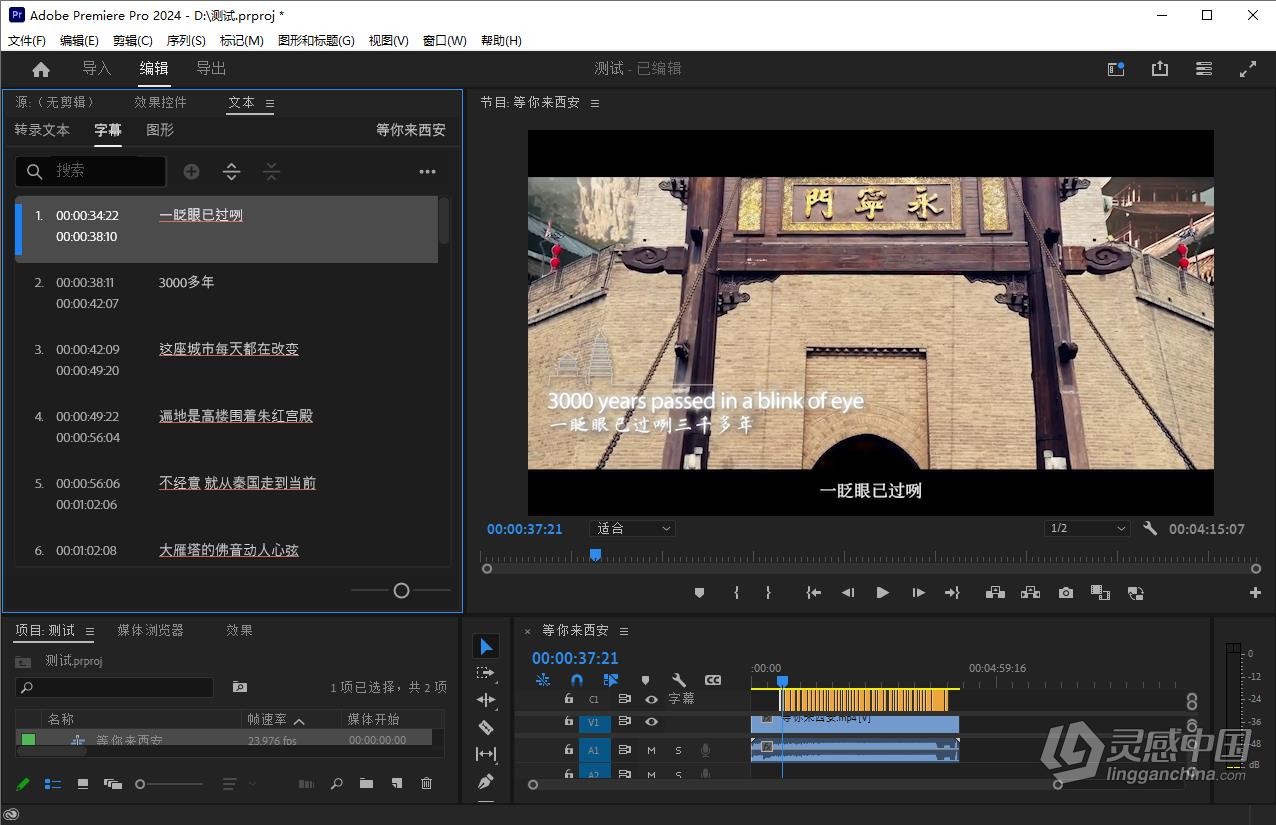Toggle project writable green pencil icon
1276x825 pixels.
(23, 784)
